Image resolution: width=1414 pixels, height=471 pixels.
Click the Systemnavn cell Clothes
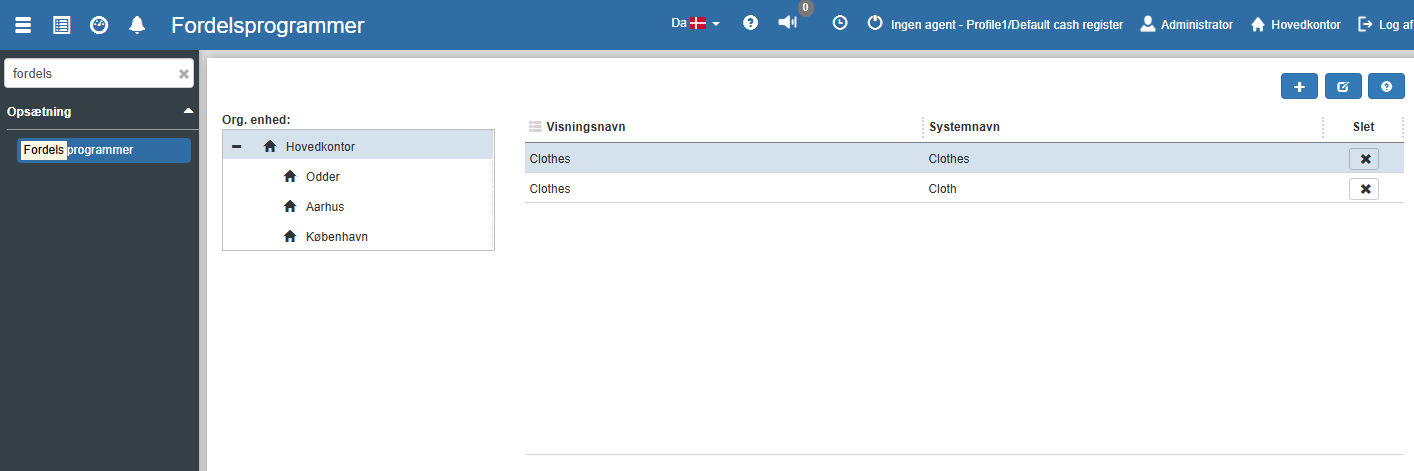(949, 158)
